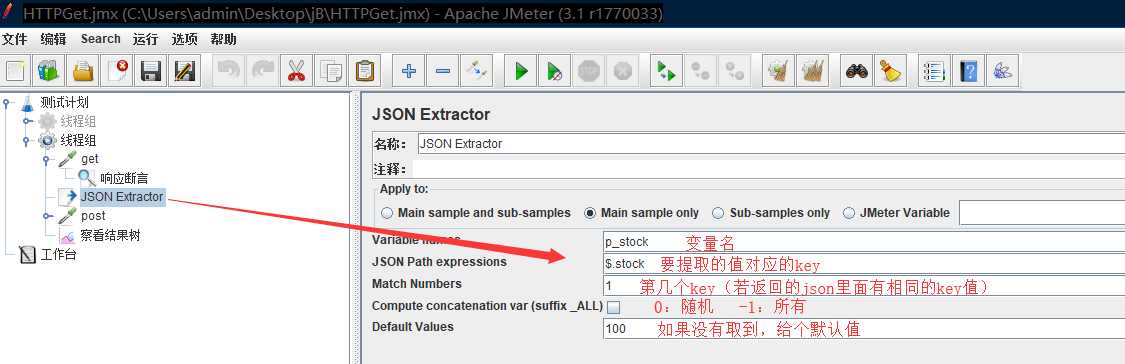Click Remote Stop All icon
This screenshot has width=1125, height=364.
pyautogui.click(x=701, y=70)
